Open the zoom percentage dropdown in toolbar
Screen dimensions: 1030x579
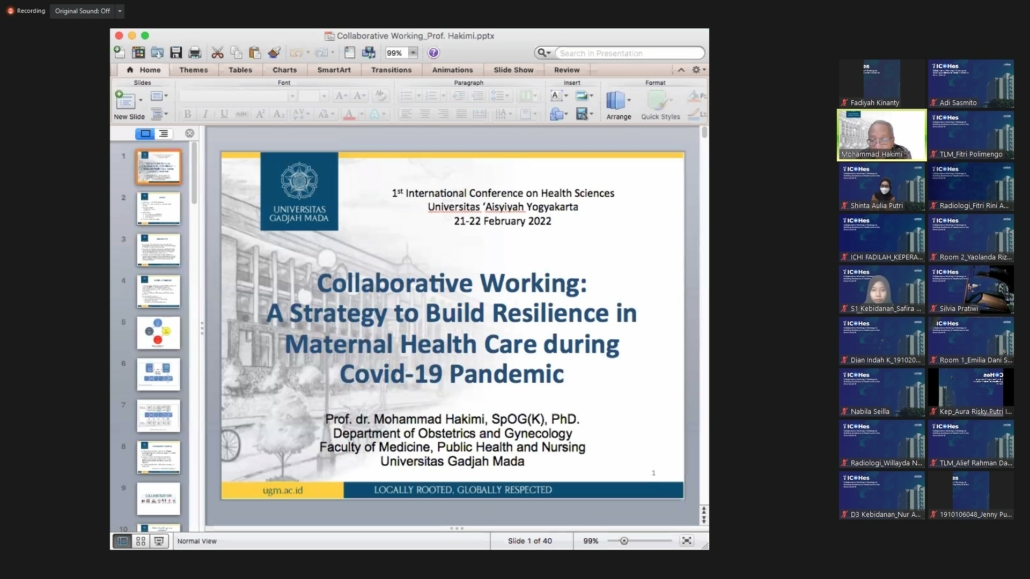click(x=413, y=53)
